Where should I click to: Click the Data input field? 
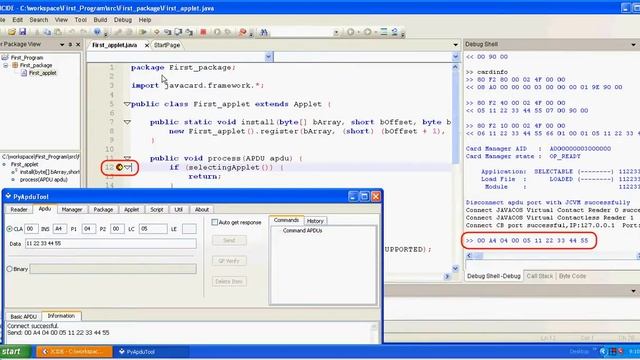click(111, 244)
